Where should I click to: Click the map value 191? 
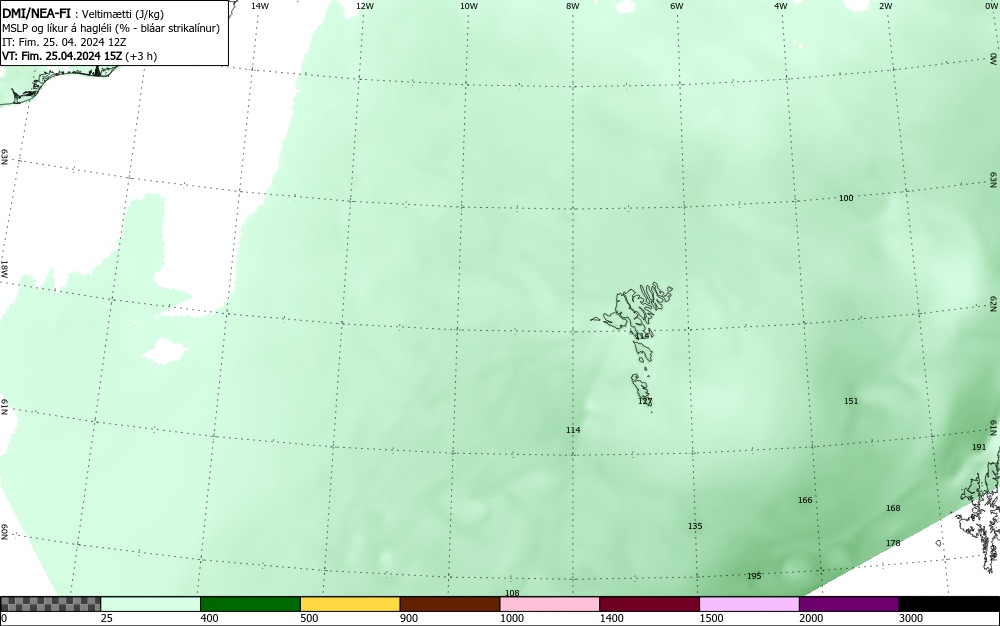(979, 447)
